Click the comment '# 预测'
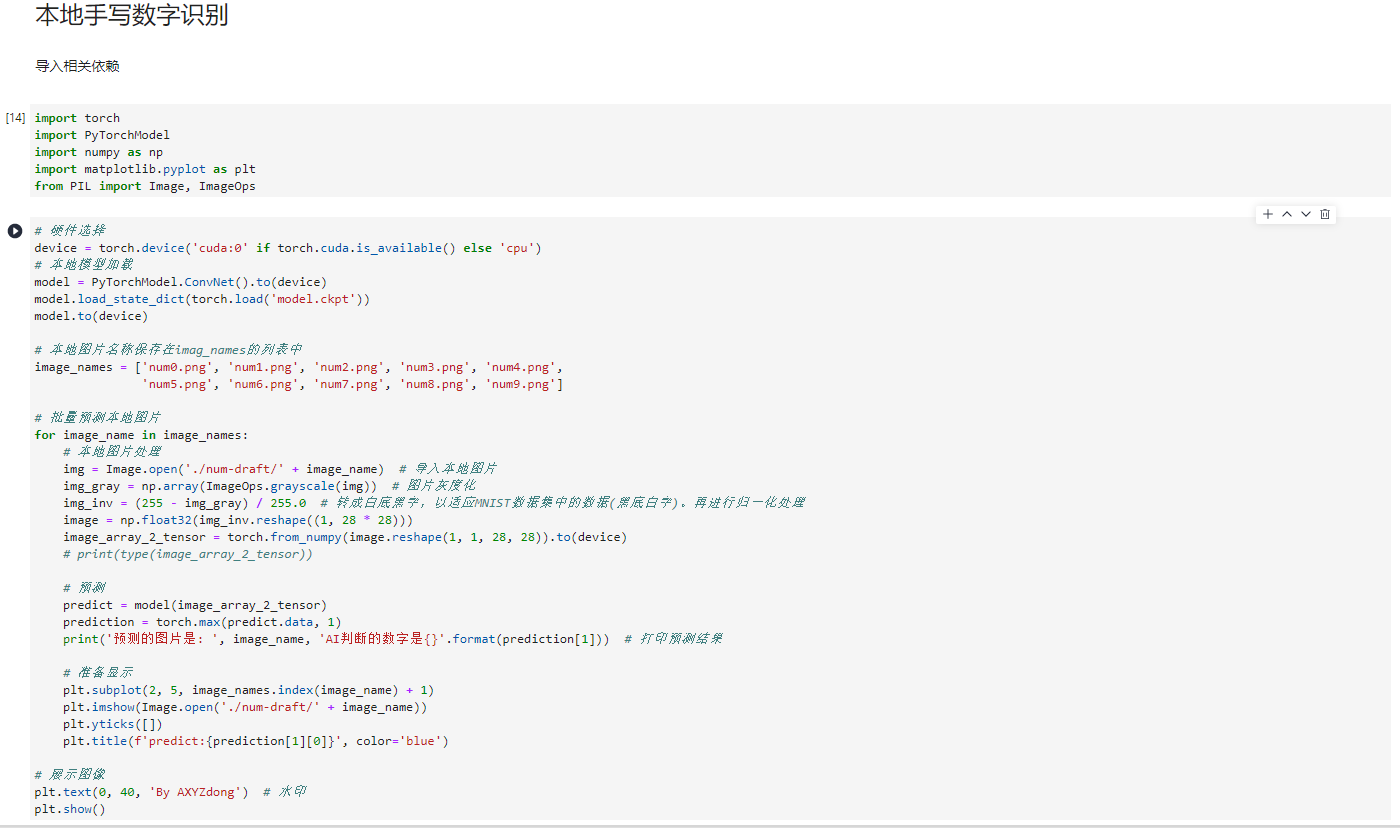The height and width of the screenshot is (828, 1400). click(84, 588)
